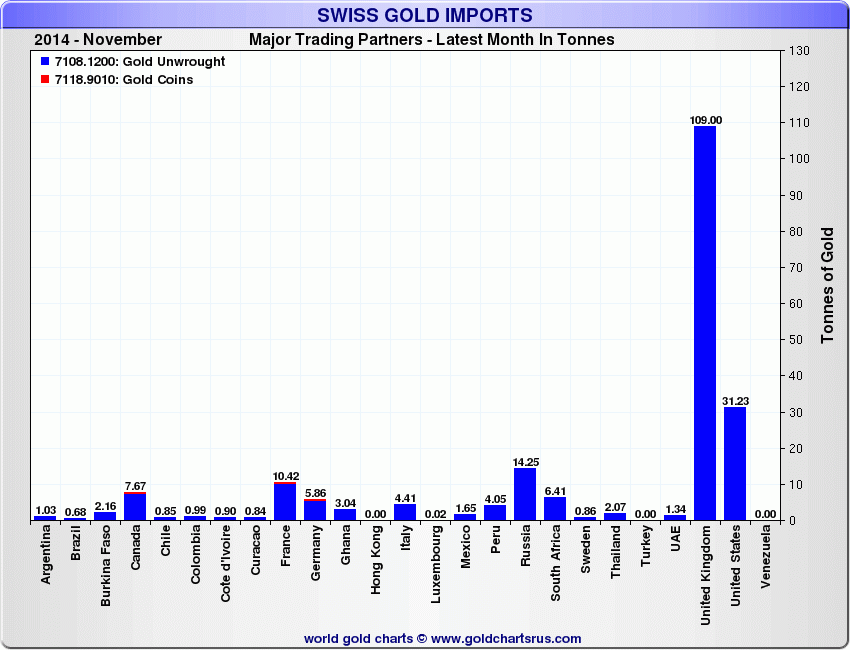Click the Peru bar
Viewport: 850px width, 650px height.
pos(495,512)
